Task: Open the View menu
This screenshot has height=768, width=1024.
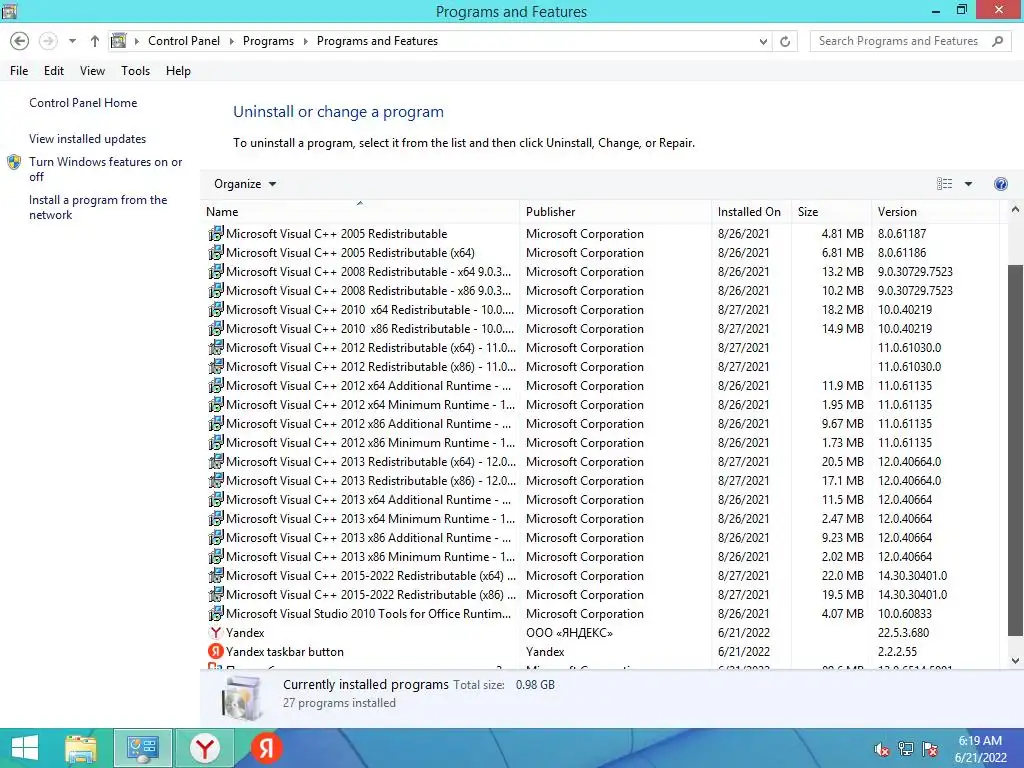Action: [92, 71]
